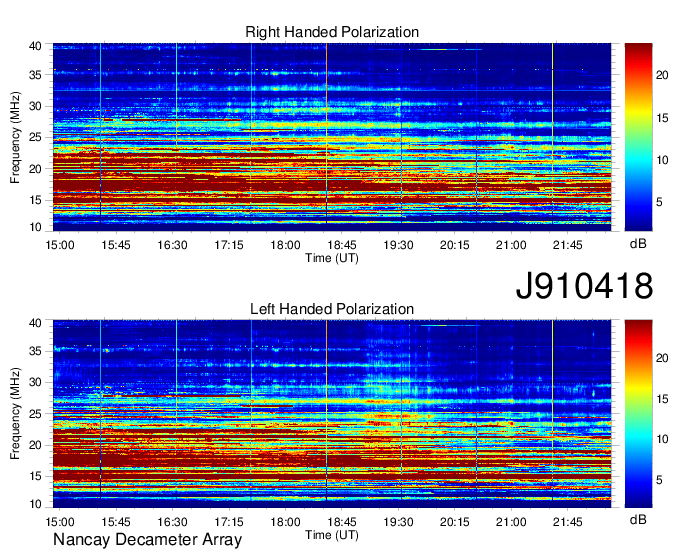
Task: Click the 15 MHz tick of upper plot
Action: [x=36, y=200]
